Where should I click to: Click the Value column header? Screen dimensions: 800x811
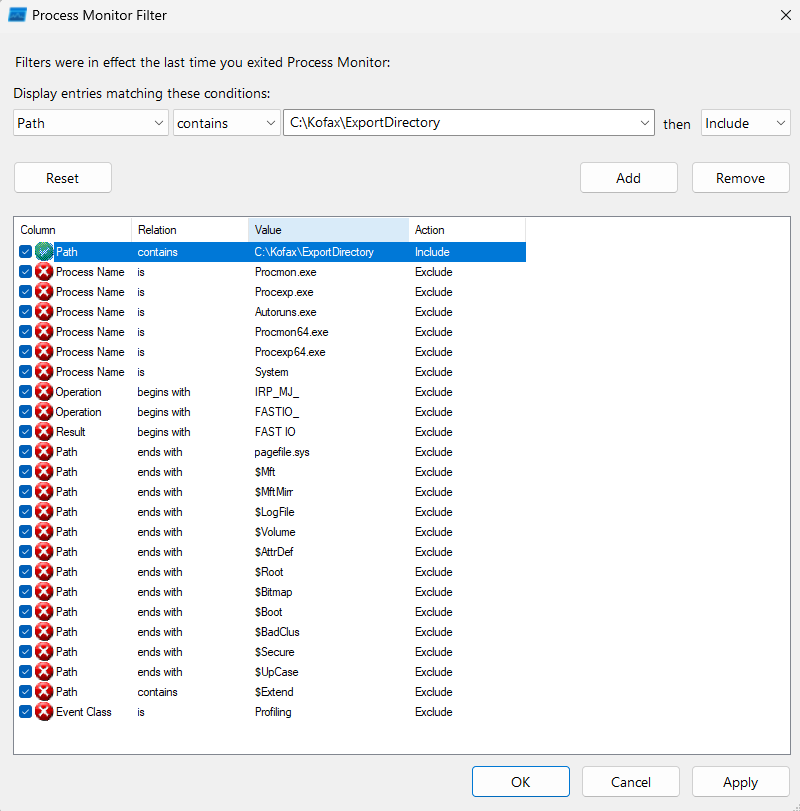(x=328, y=230)
